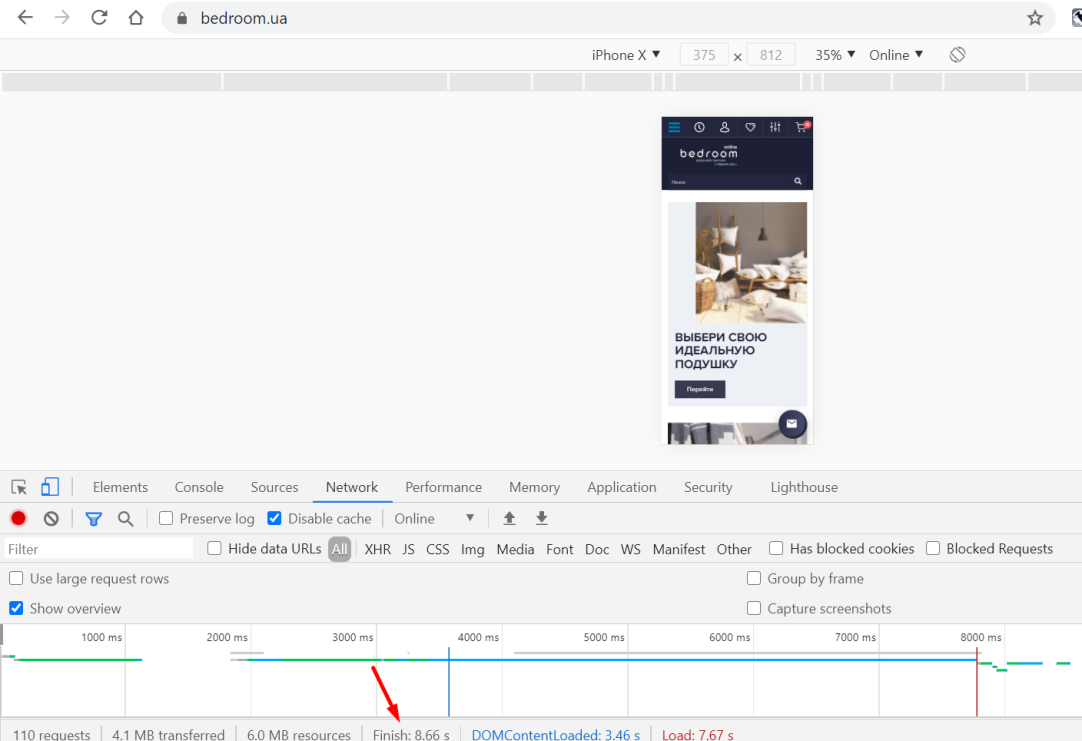Enable Capture screenshots checkbox

754,609
